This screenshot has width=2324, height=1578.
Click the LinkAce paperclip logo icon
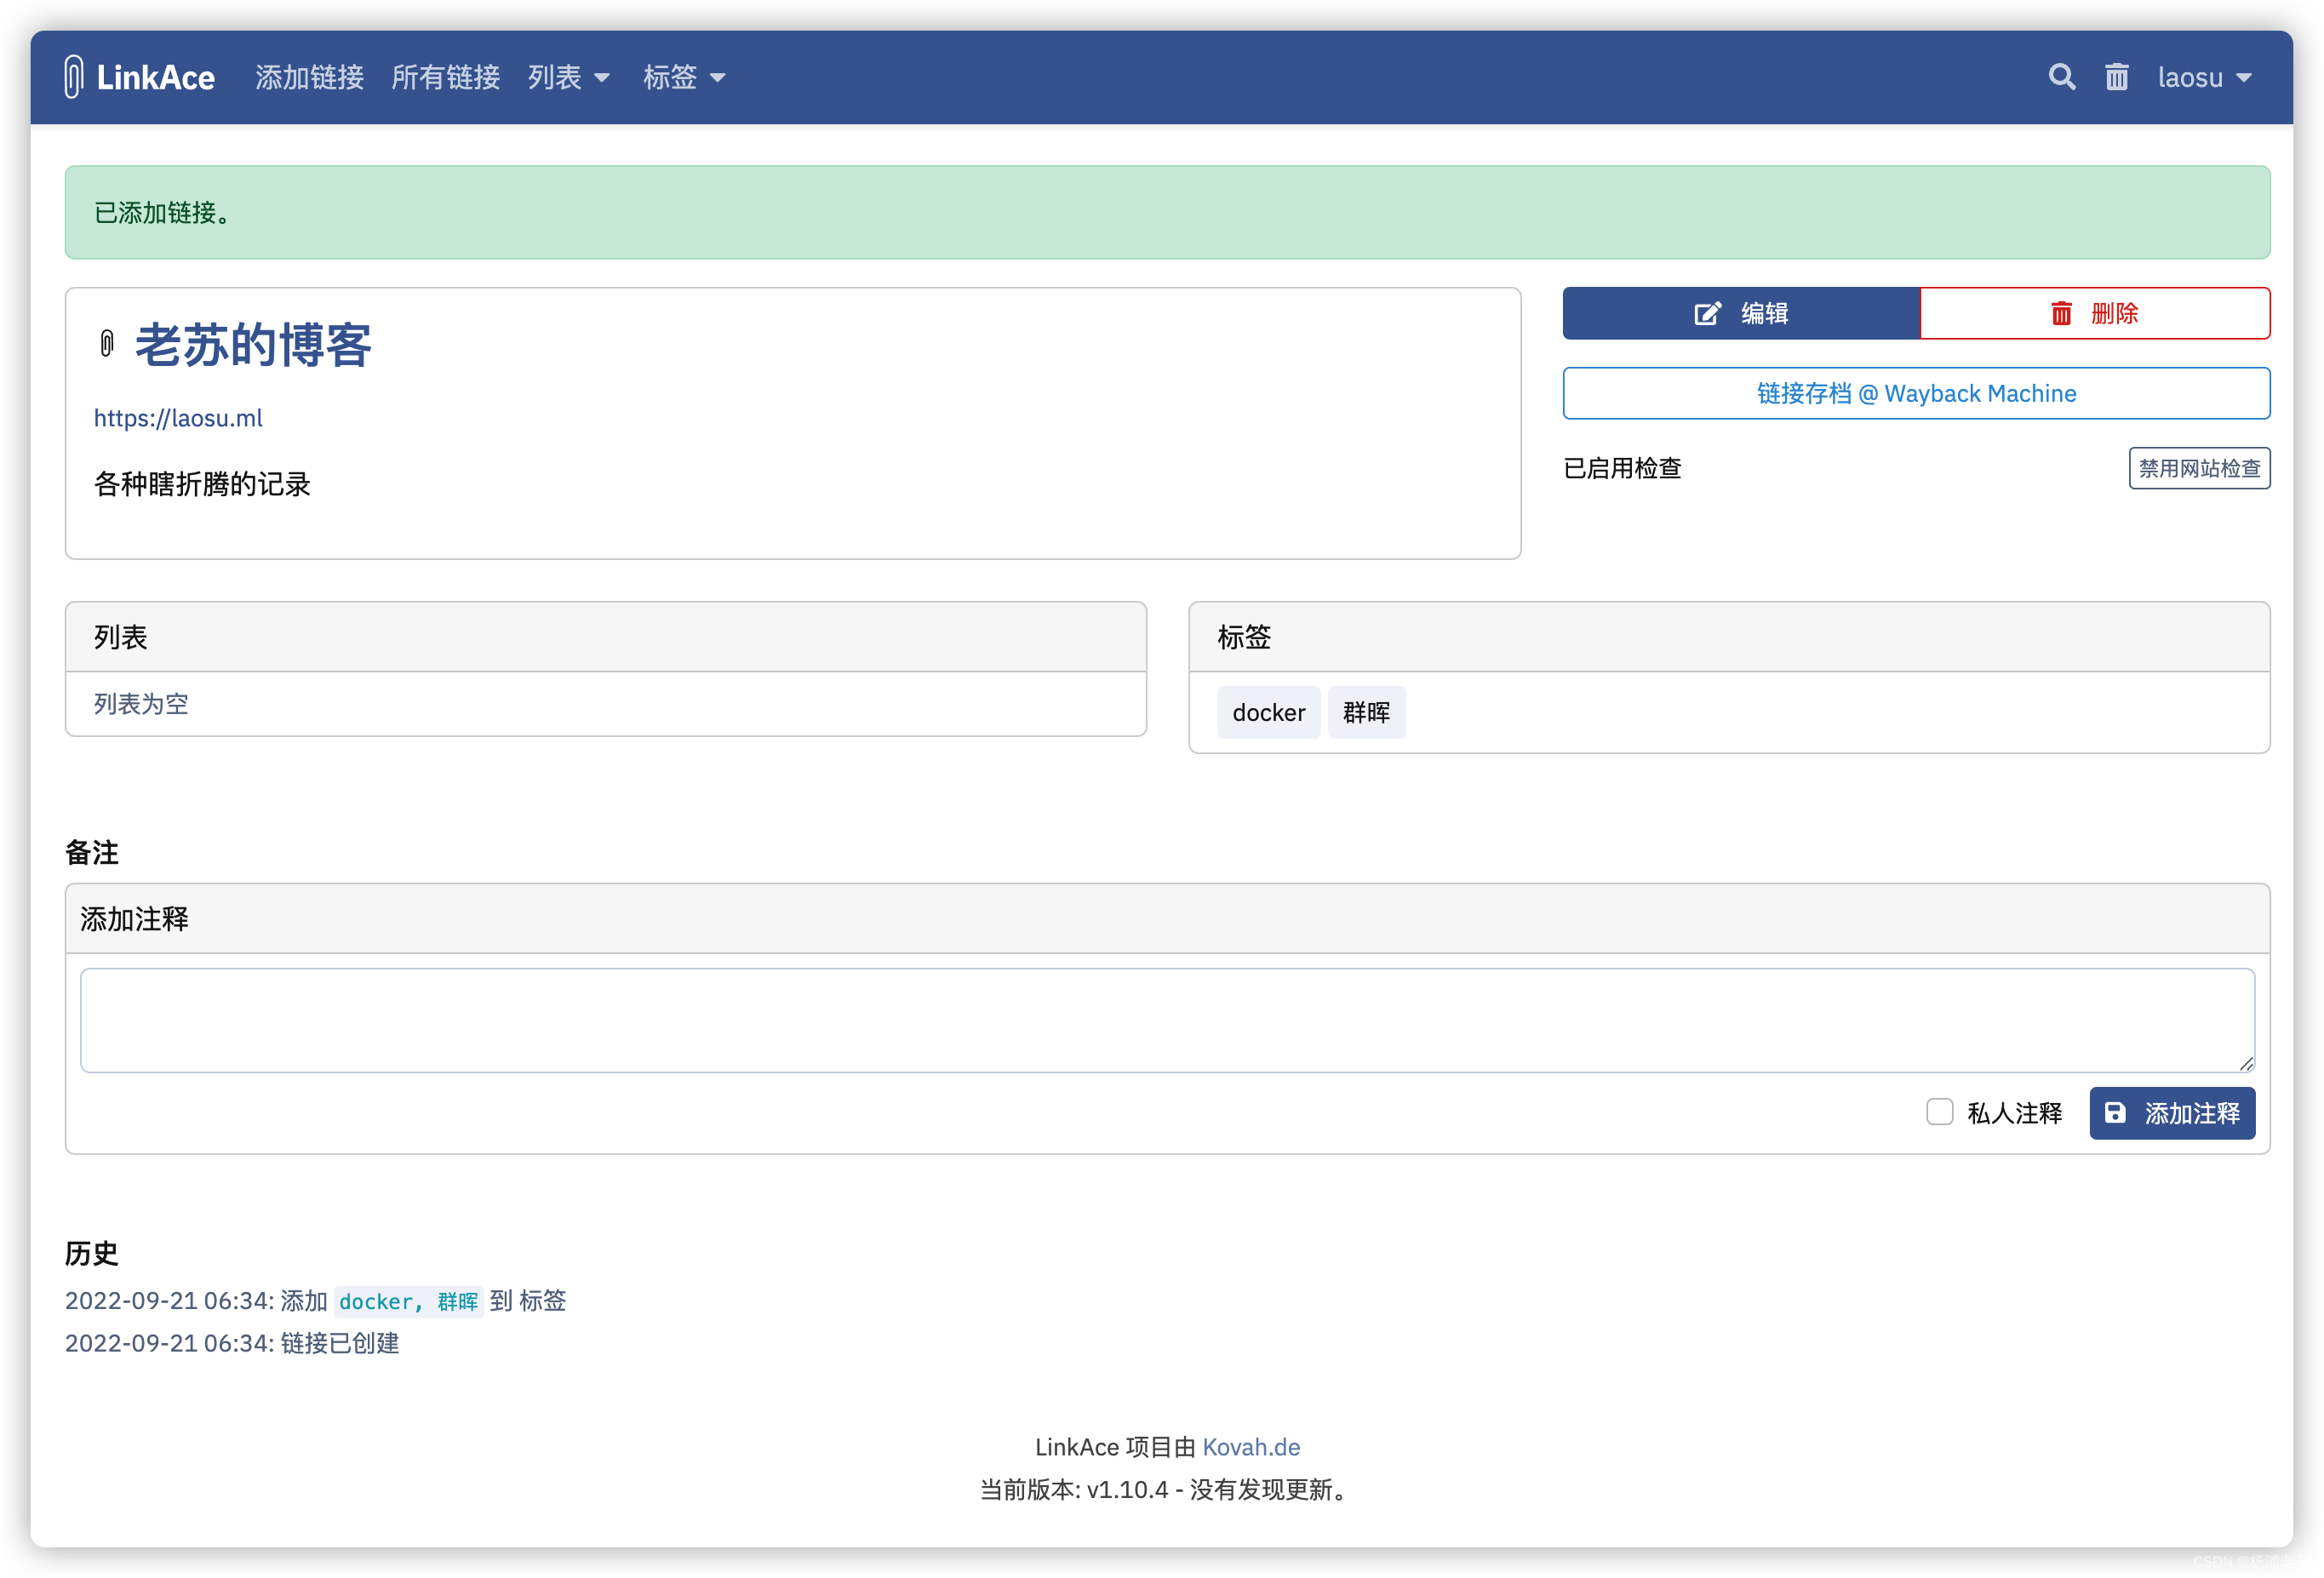point(73,77)
